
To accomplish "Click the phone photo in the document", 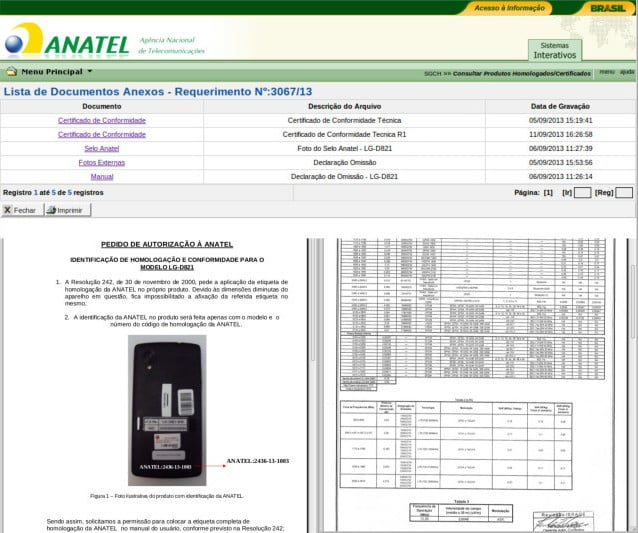I will click(167, 410).
